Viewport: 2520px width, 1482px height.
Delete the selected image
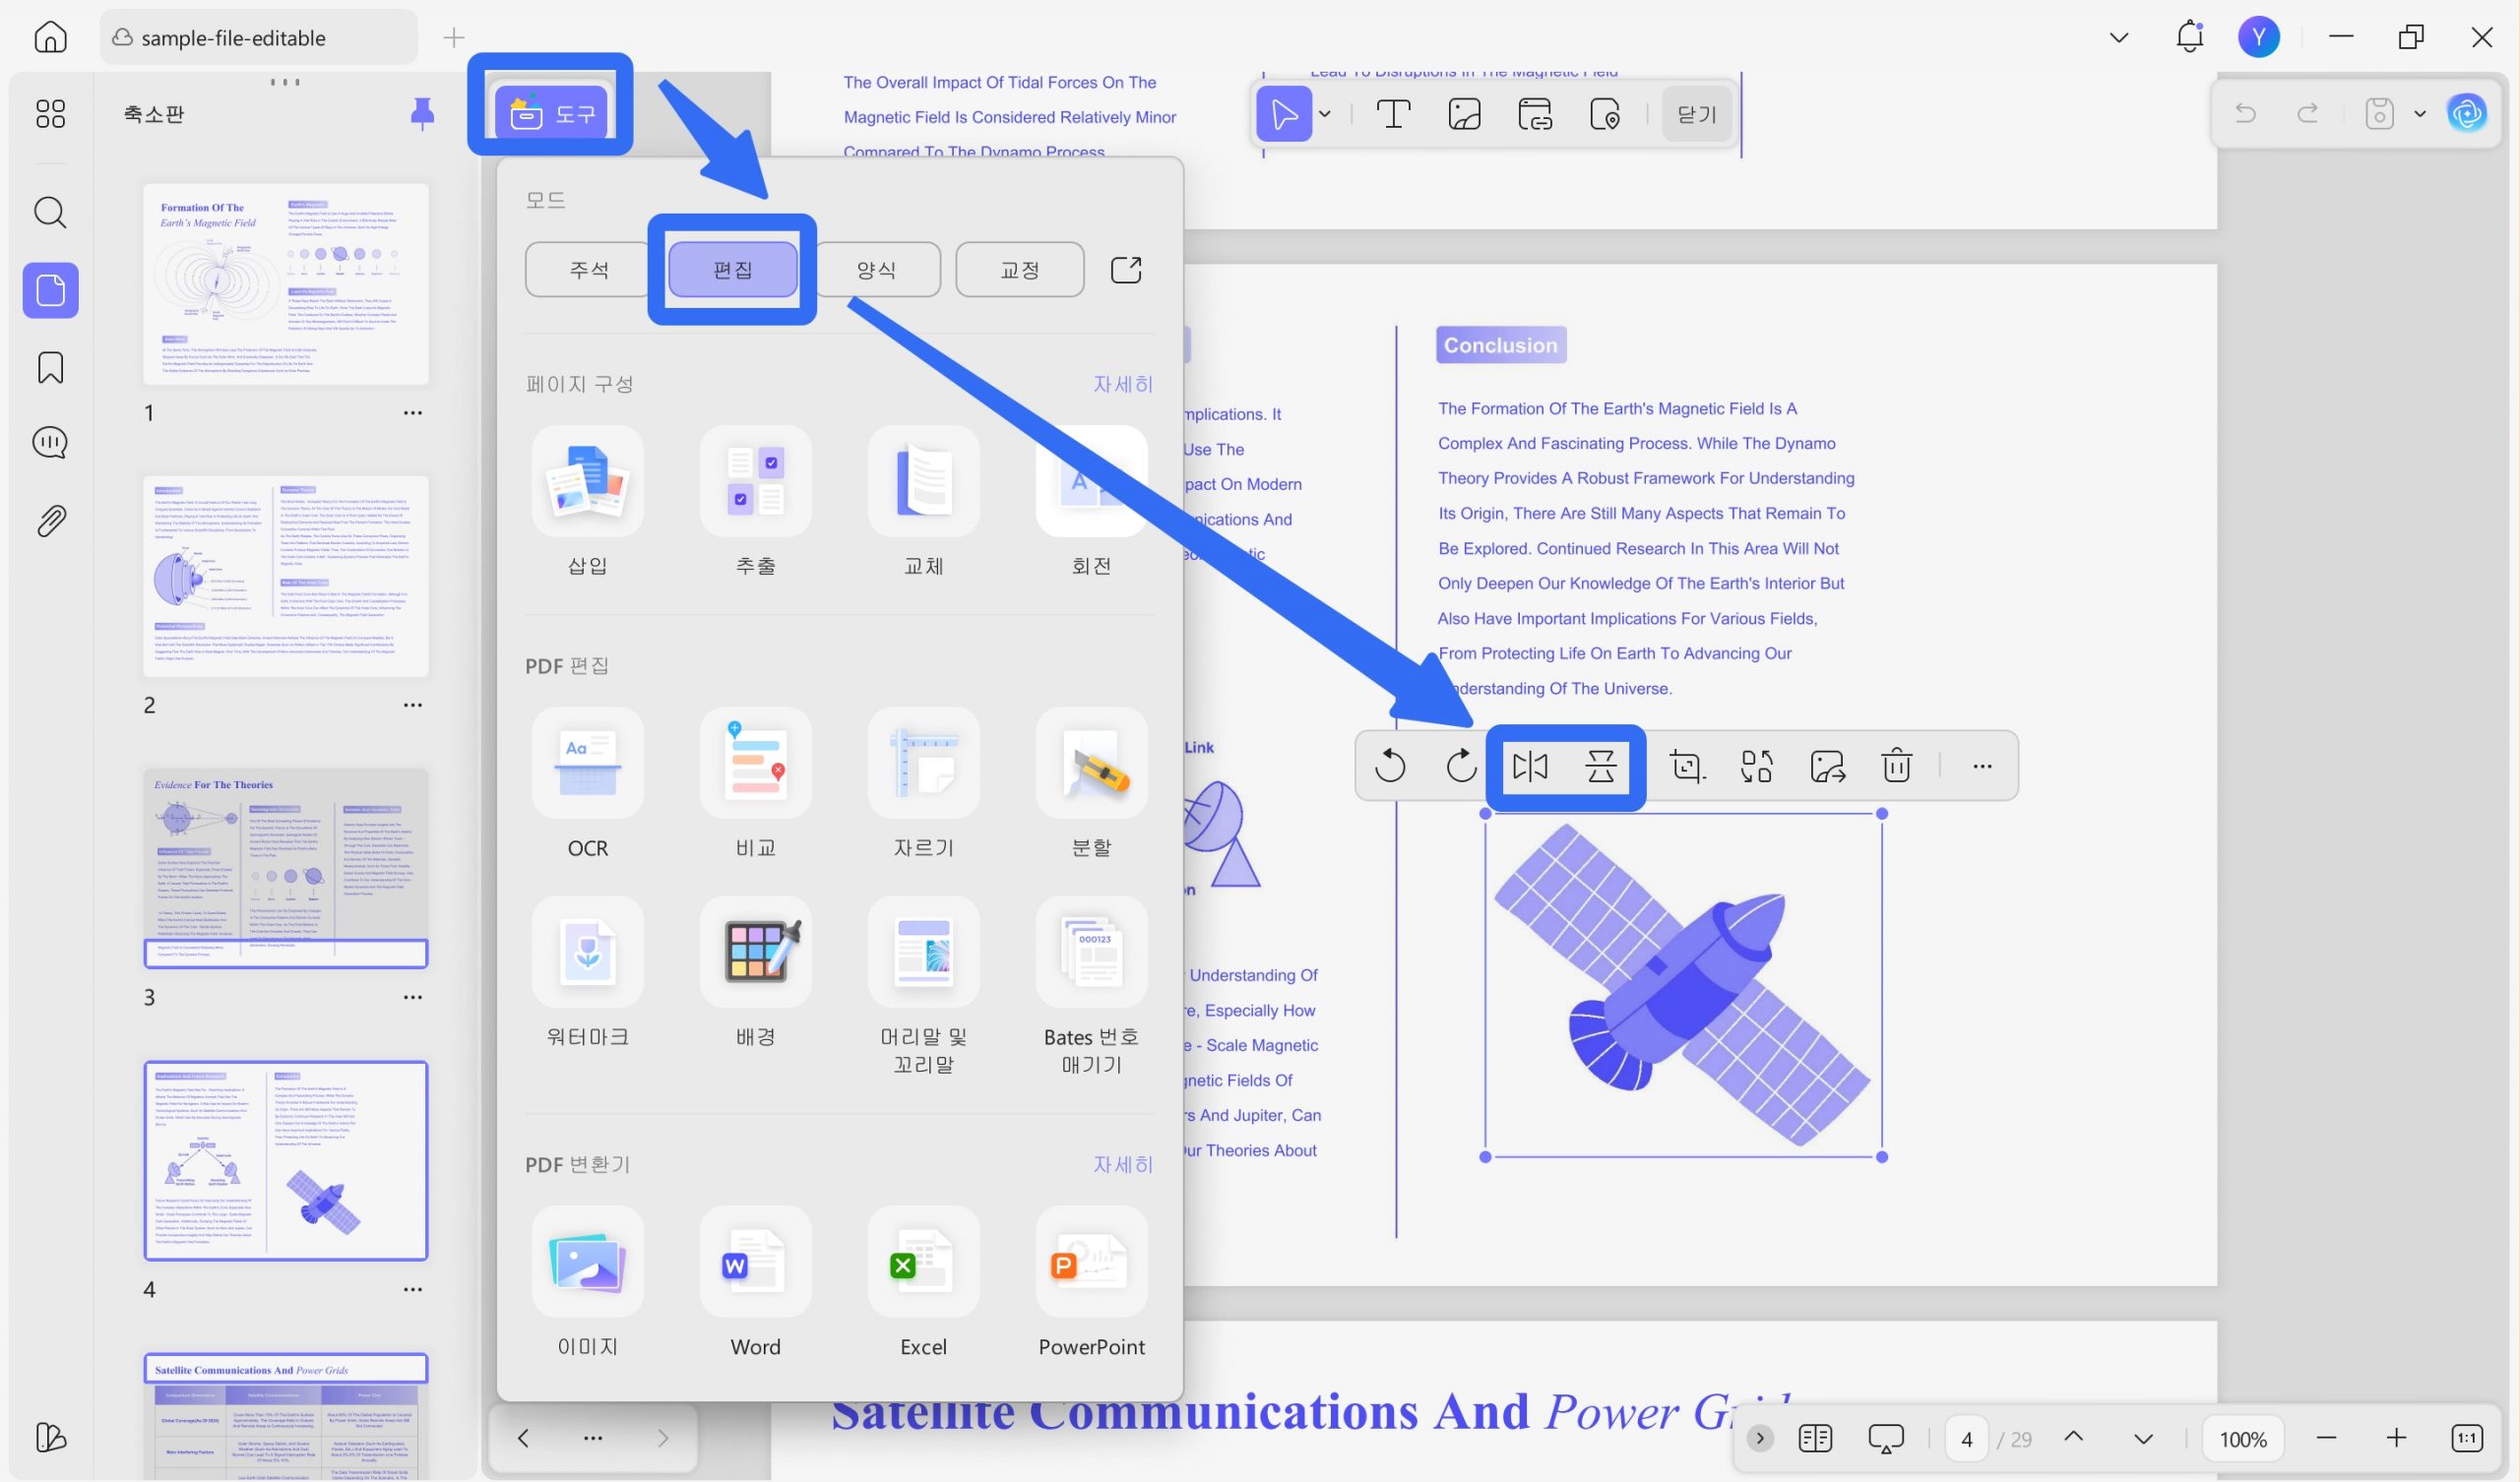(1897, 766)
